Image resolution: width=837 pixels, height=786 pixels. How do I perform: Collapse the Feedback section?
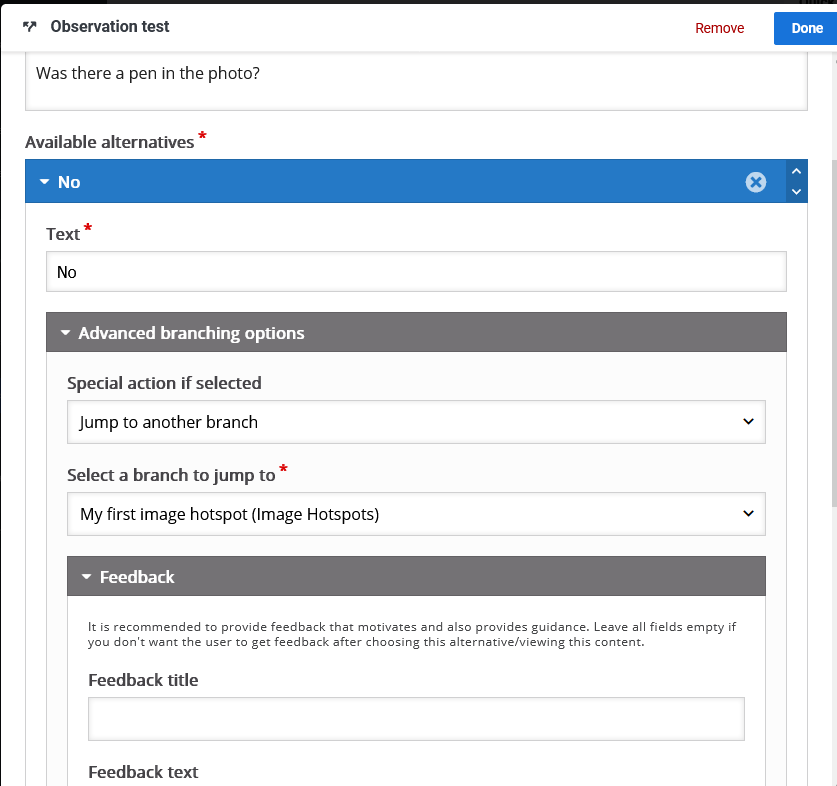click(x=86, y=577)
